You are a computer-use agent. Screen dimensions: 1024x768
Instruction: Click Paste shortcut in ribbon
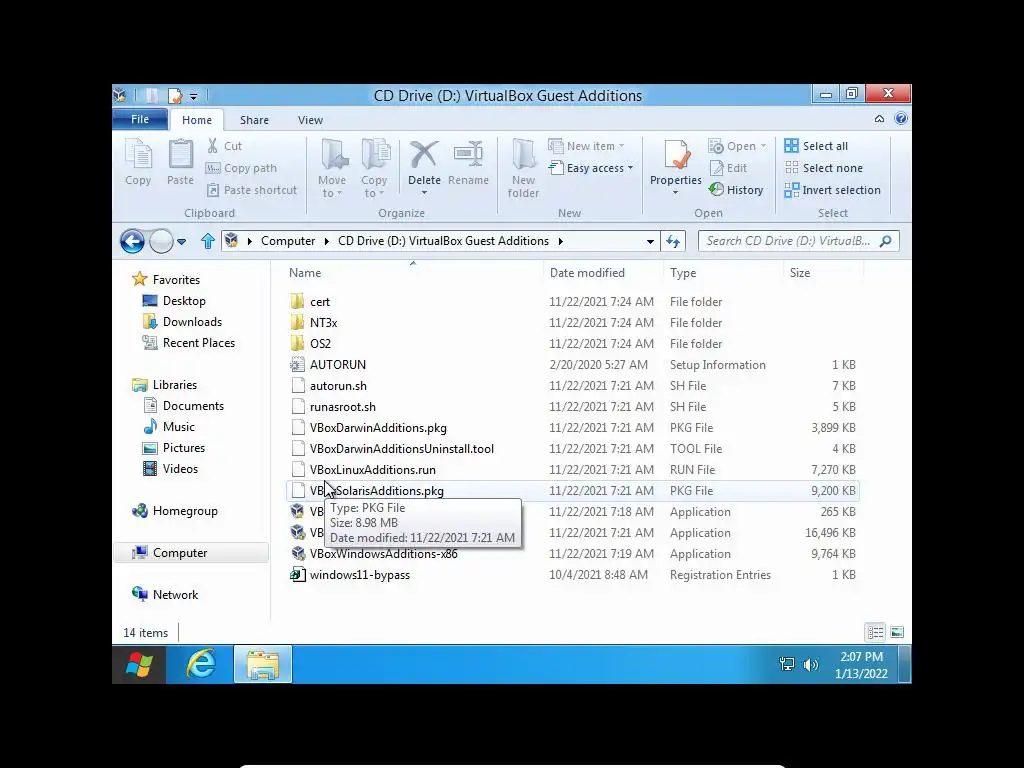pos(251,190)
